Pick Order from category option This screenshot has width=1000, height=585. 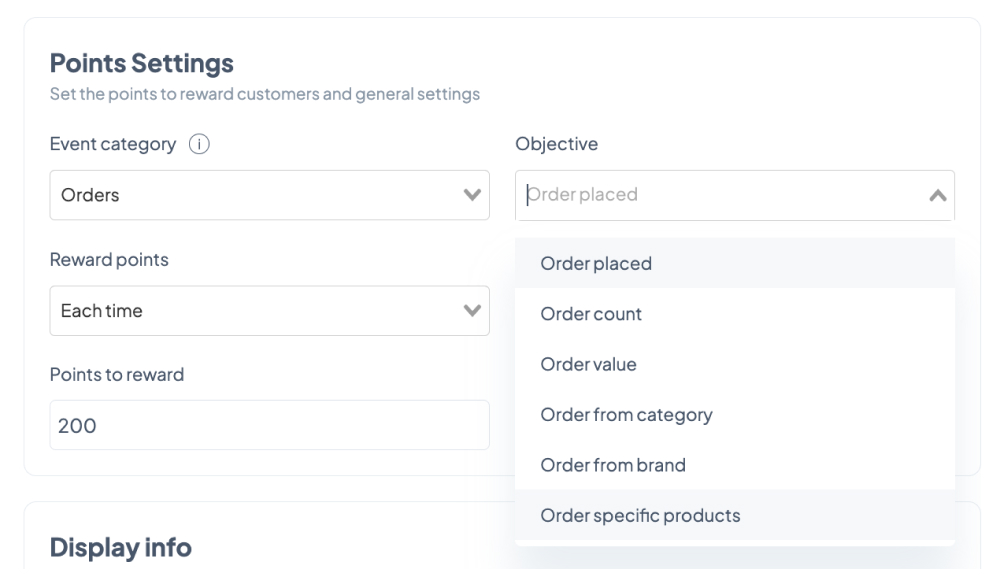click(x=735, y=415)
